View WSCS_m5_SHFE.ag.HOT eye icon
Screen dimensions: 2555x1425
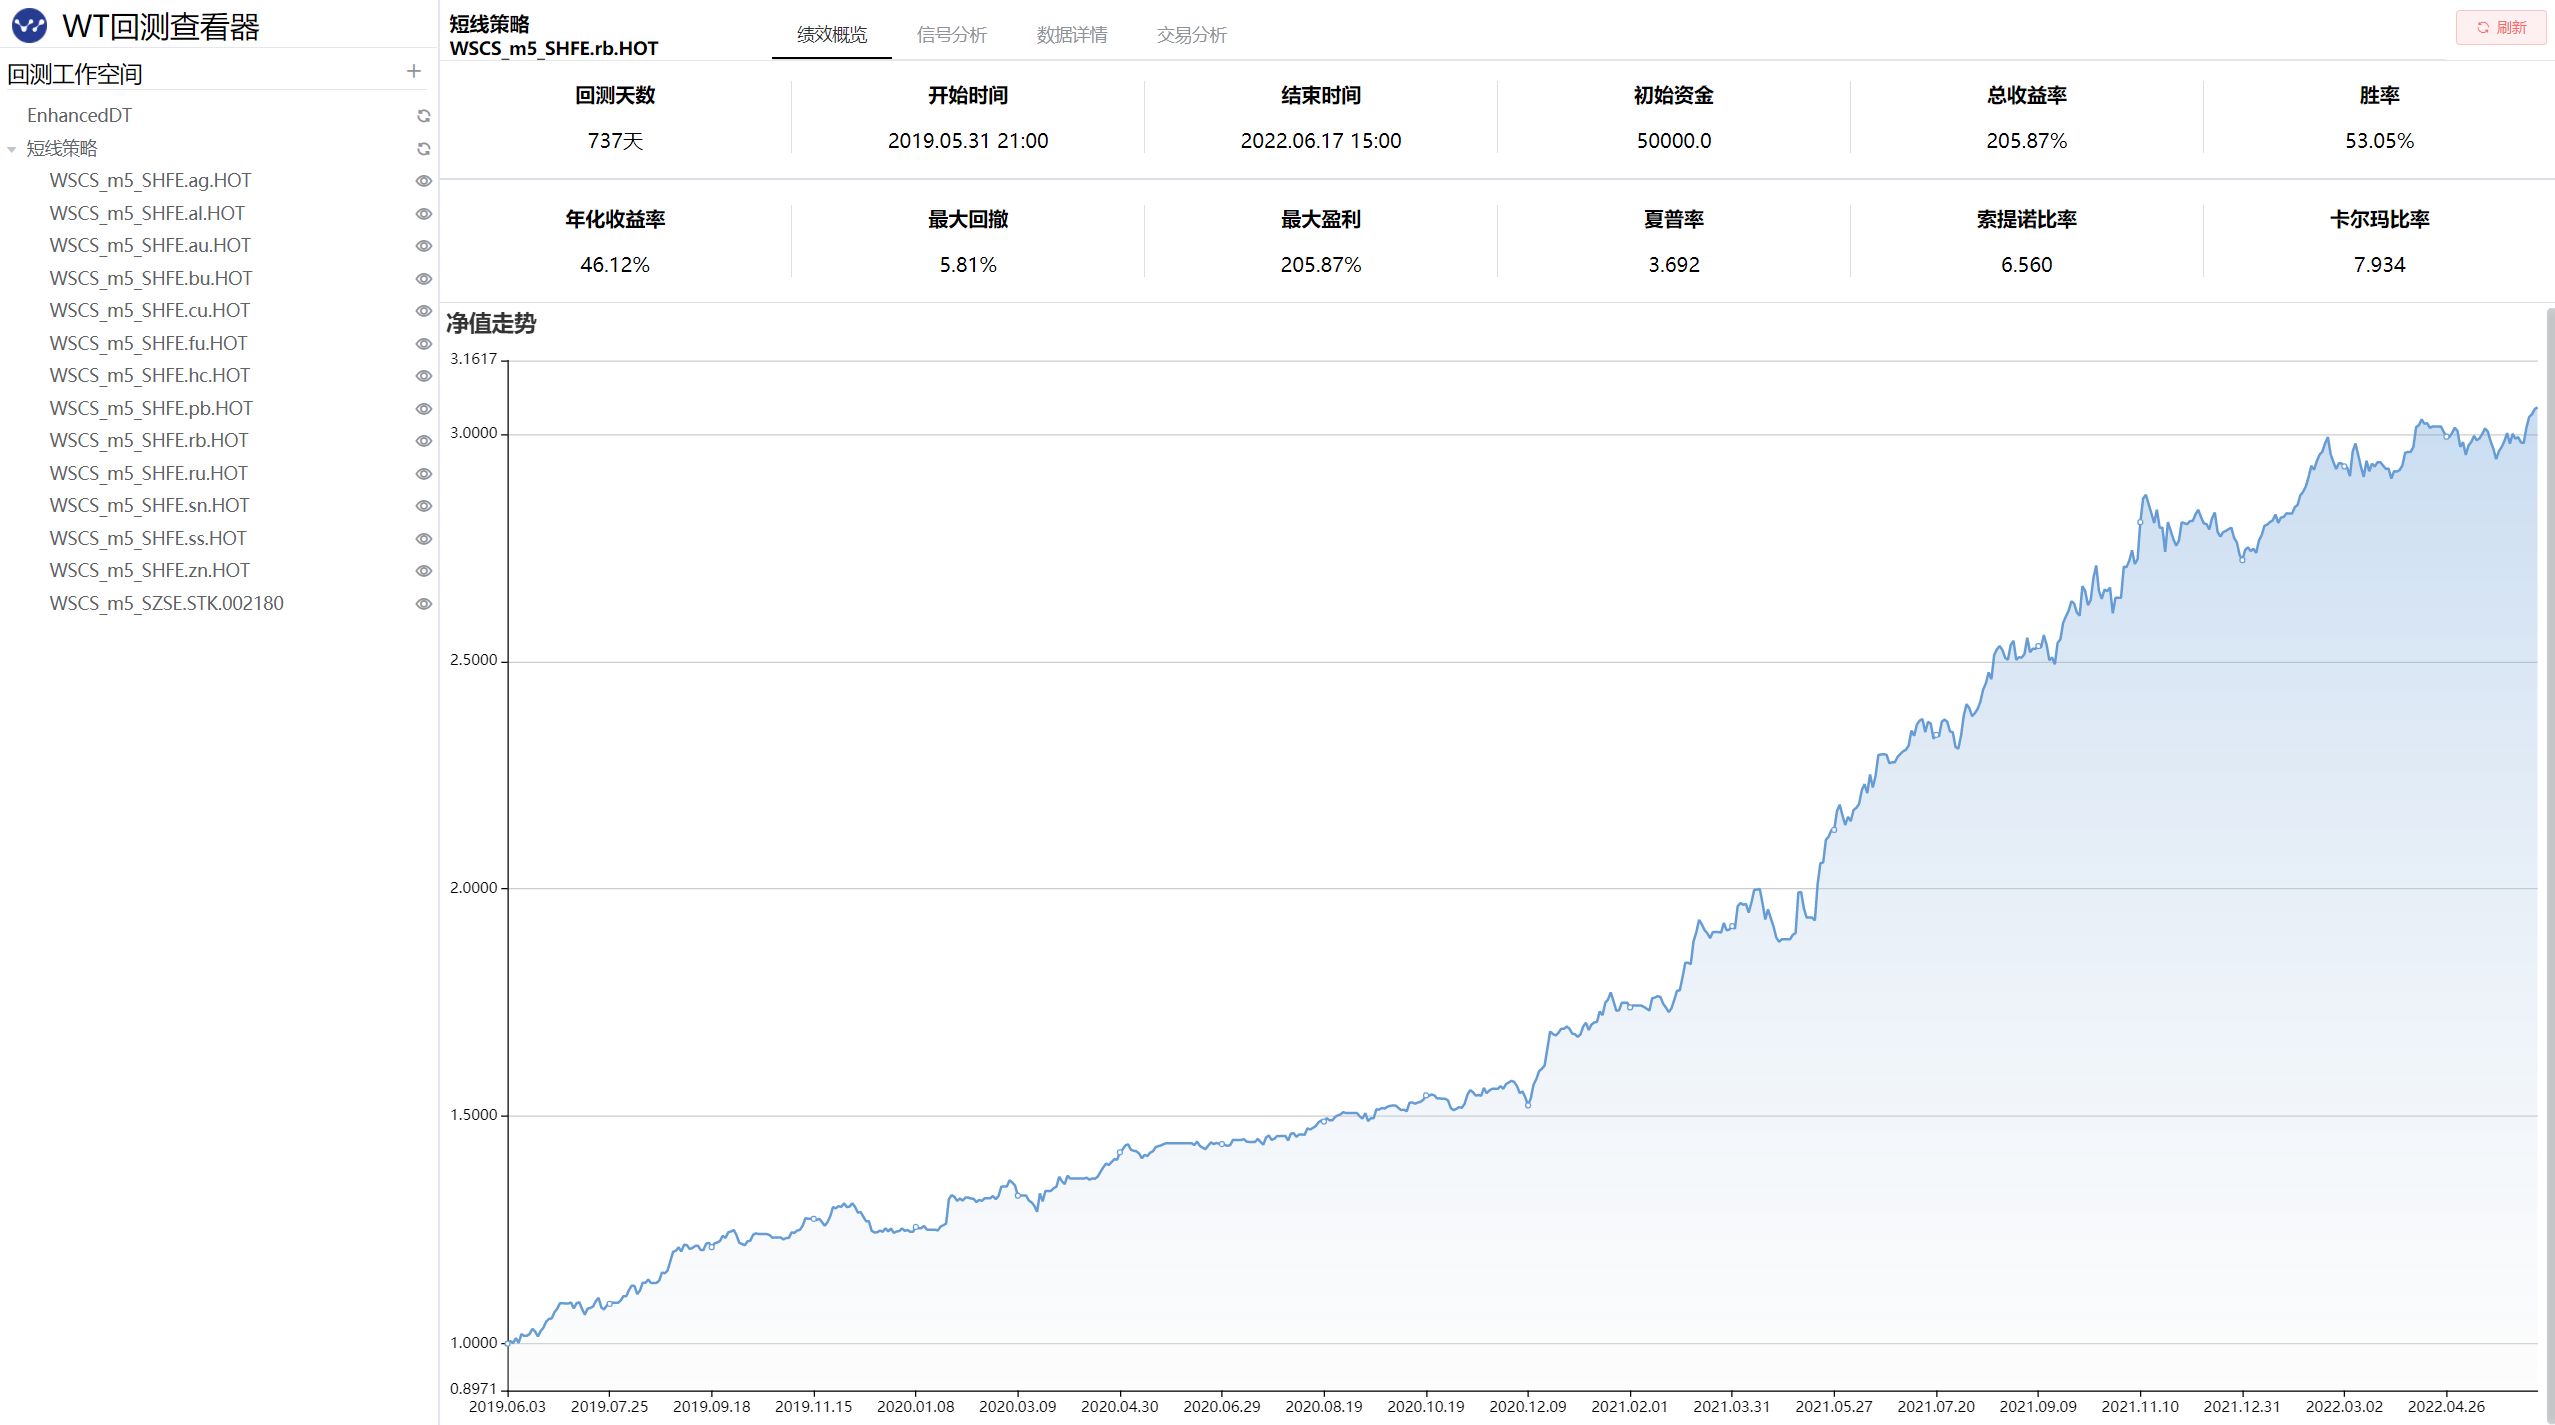tap(424, 181)
